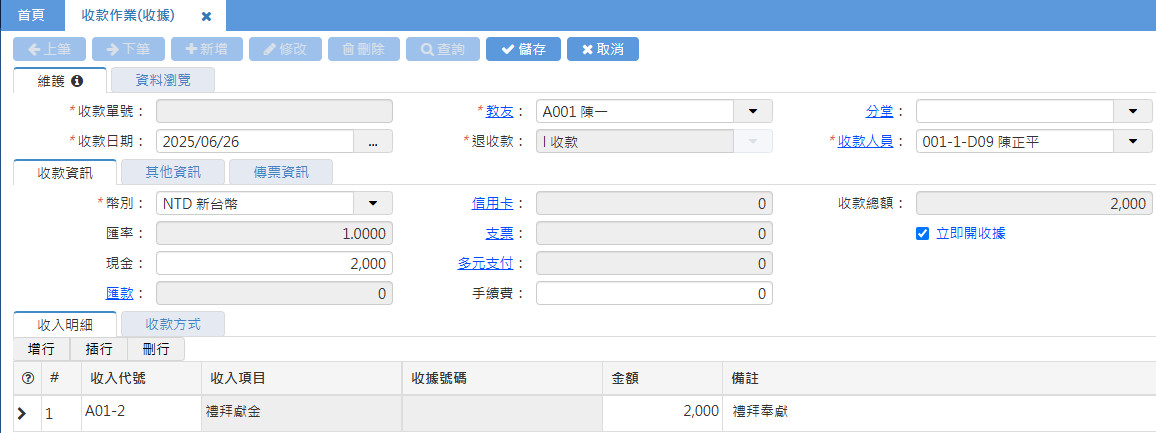Click the help icon in grid header
Image resolution: width=1156 pixels, height=433 pixels.
click(x=28, y=379)
